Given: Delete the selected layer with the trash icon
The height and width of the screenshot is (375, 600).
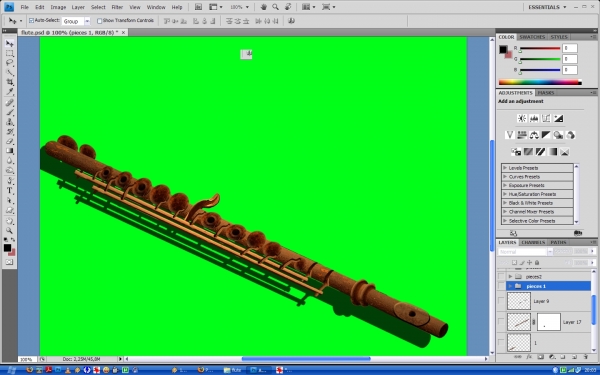Looking at the screenshot, I should tap(586, 357).
